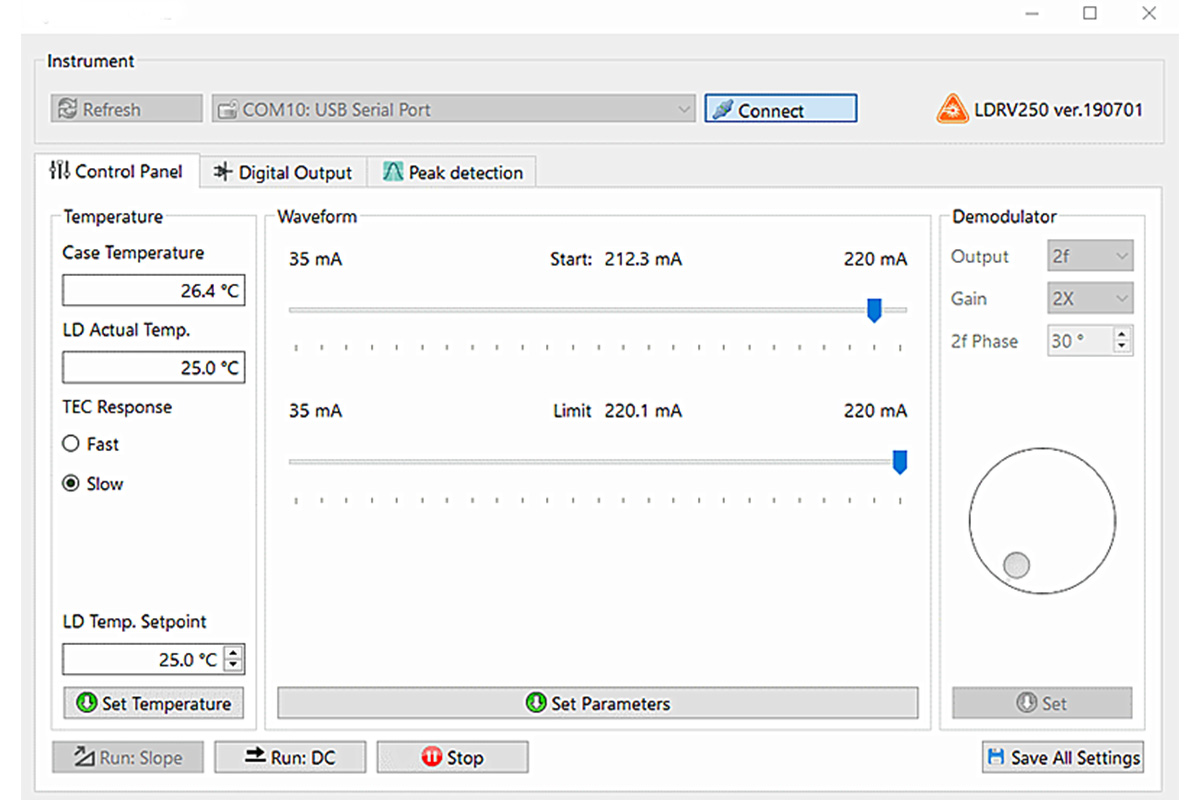Click the Start current slider handle
1200x800 pixels.
tap(874, 310)
